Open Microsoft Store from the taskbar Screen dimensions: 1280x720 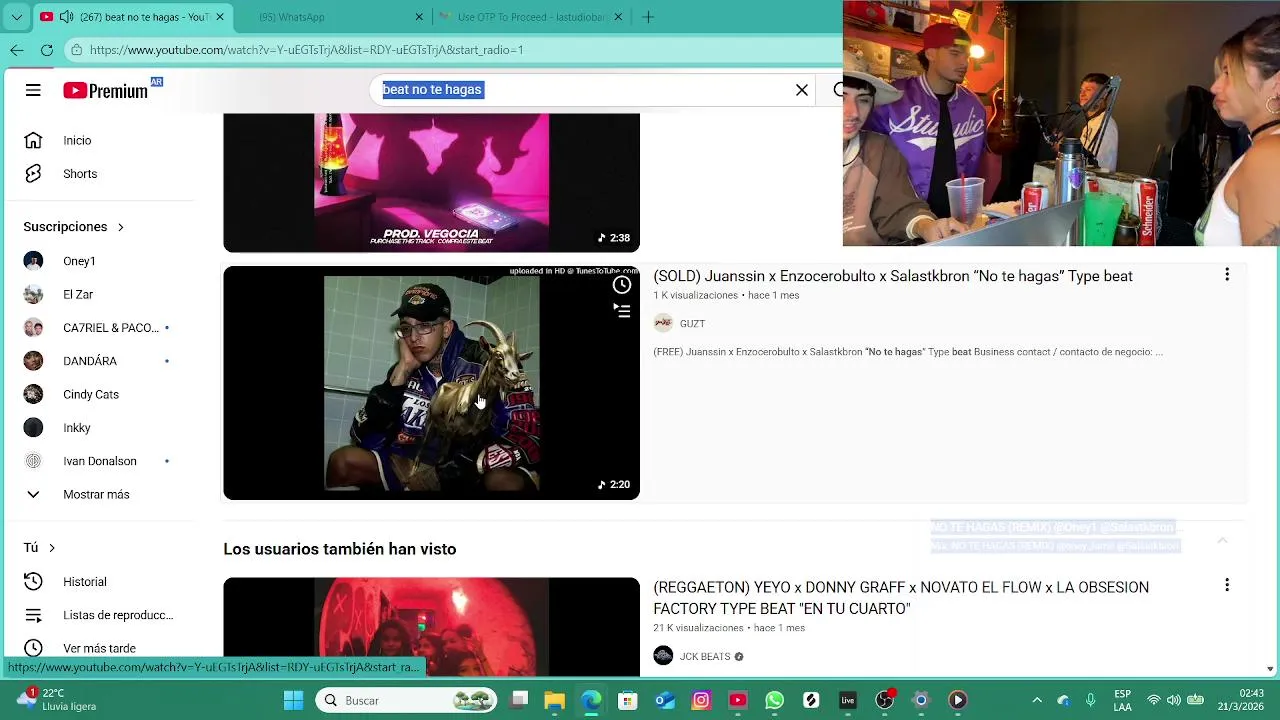coord(628,700)
